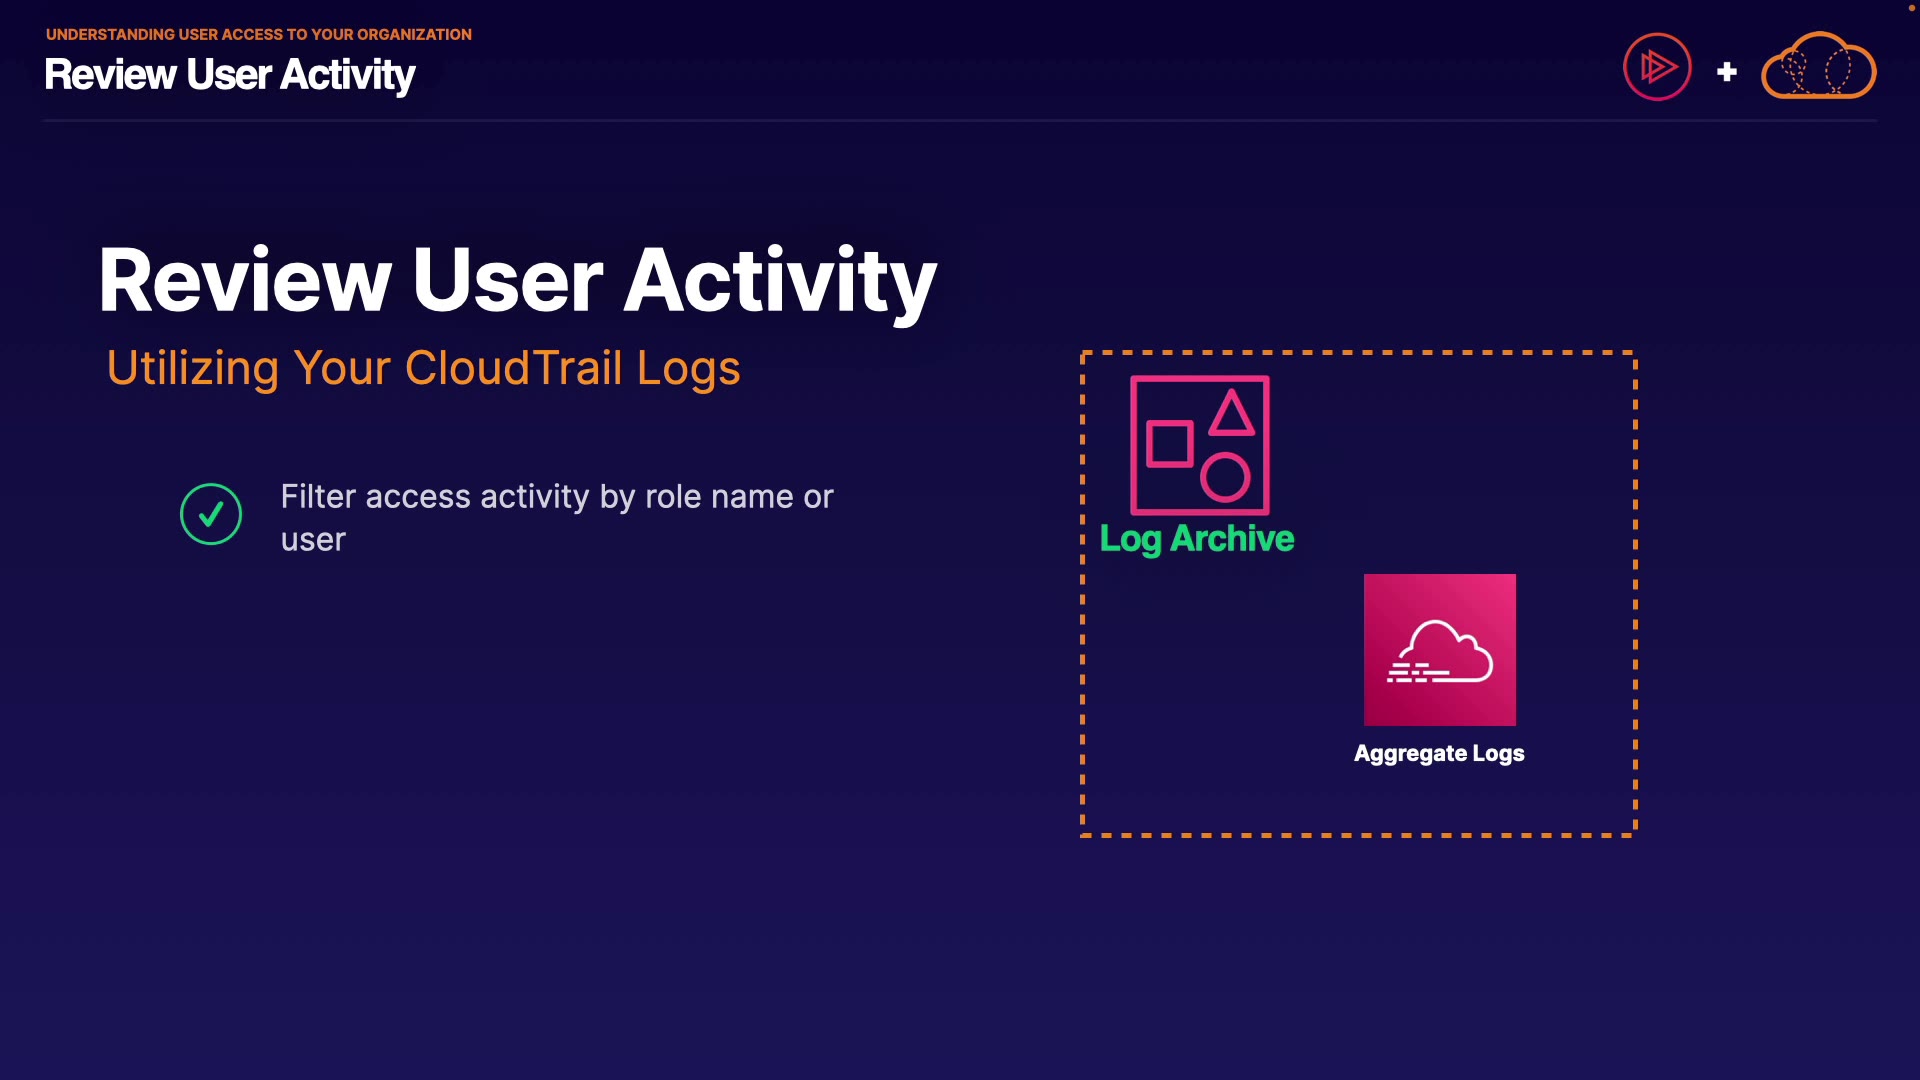
Task: Click the circle shape inside Log Archive icon
Action: (1225, 477)
